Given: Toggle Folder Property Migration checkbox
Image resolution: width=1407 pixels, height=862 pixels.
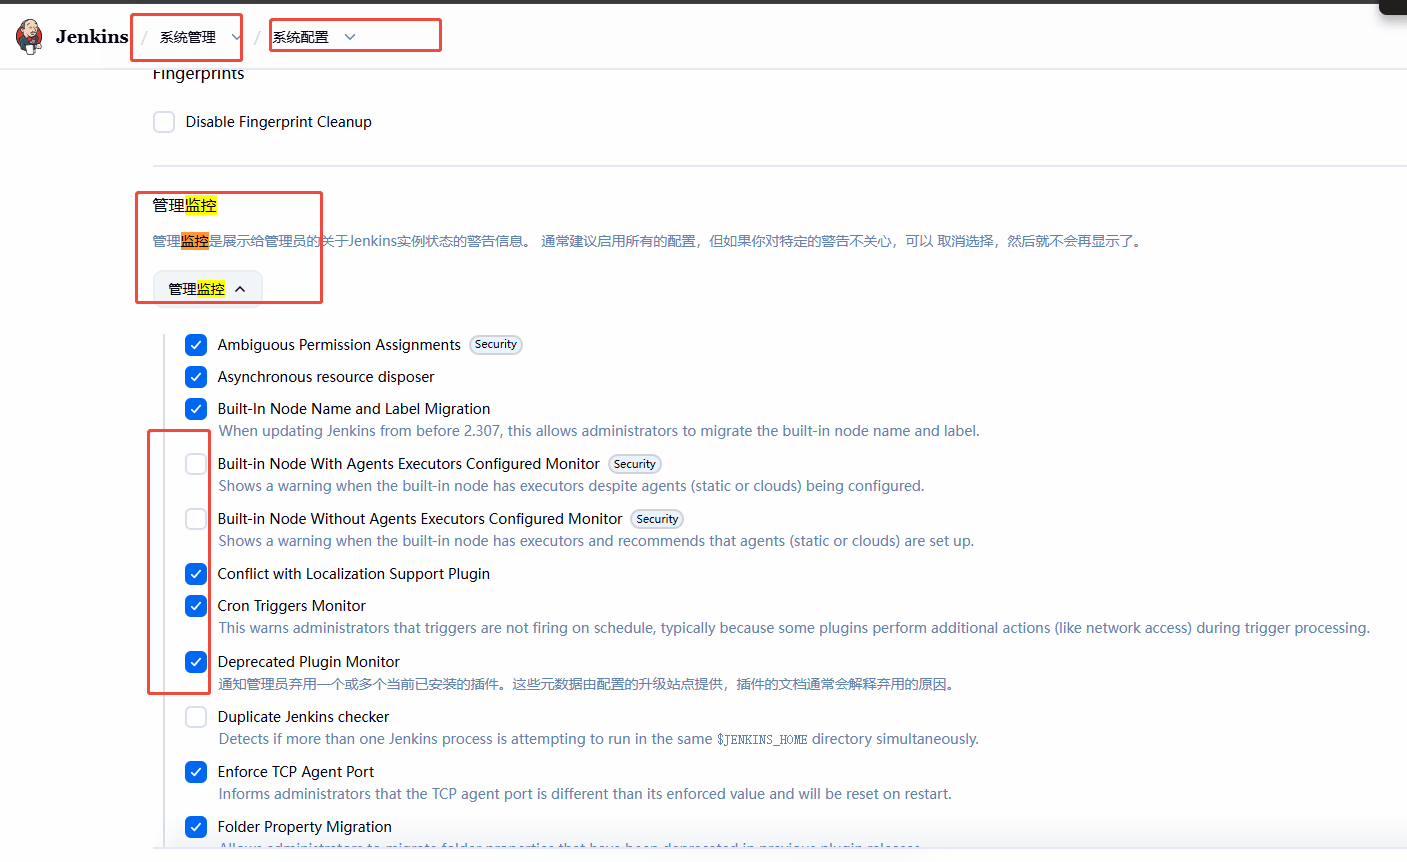Looking at the screenshot, I should point(196,827).
